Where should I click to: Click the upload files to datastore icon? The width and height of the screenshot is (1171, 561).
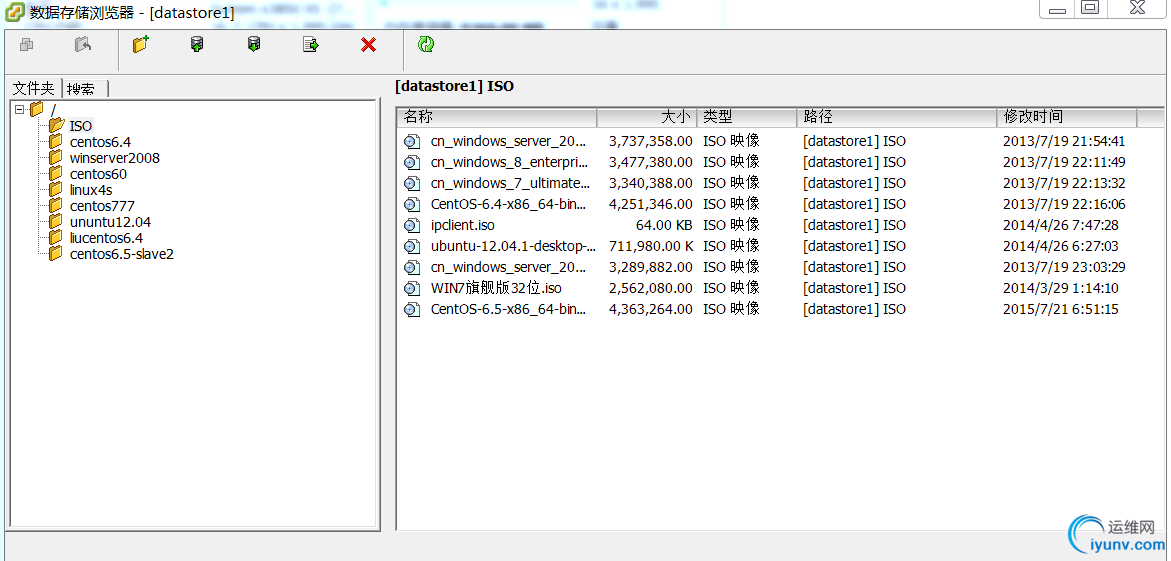(197, 45)
